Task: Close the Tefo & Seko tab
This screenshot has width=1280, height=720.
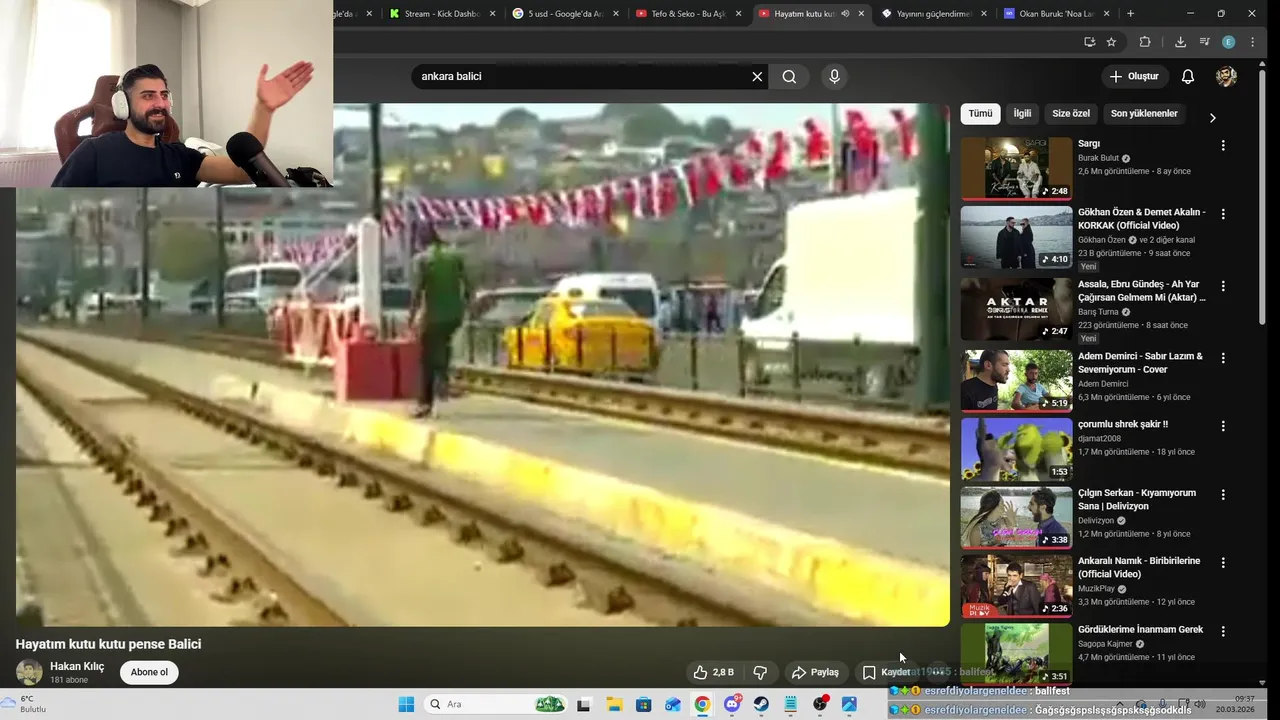Action: pyautogui.click(x=738, y=14)
